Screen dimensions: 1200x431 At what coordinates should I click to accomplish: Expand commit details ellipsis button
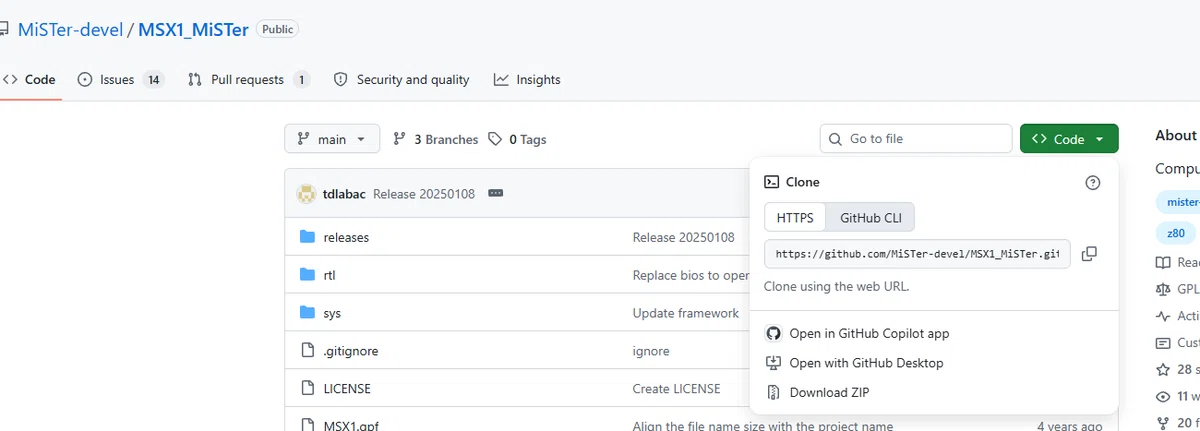coord(495,193)
